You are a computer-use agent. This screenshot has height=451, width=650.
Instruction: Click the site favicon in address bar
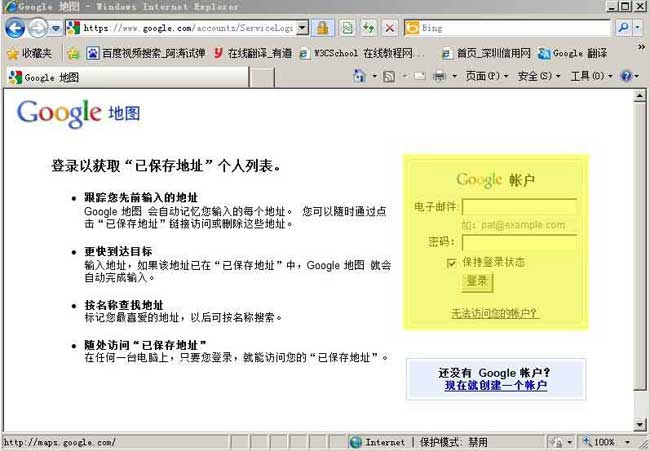pos(73,28)
